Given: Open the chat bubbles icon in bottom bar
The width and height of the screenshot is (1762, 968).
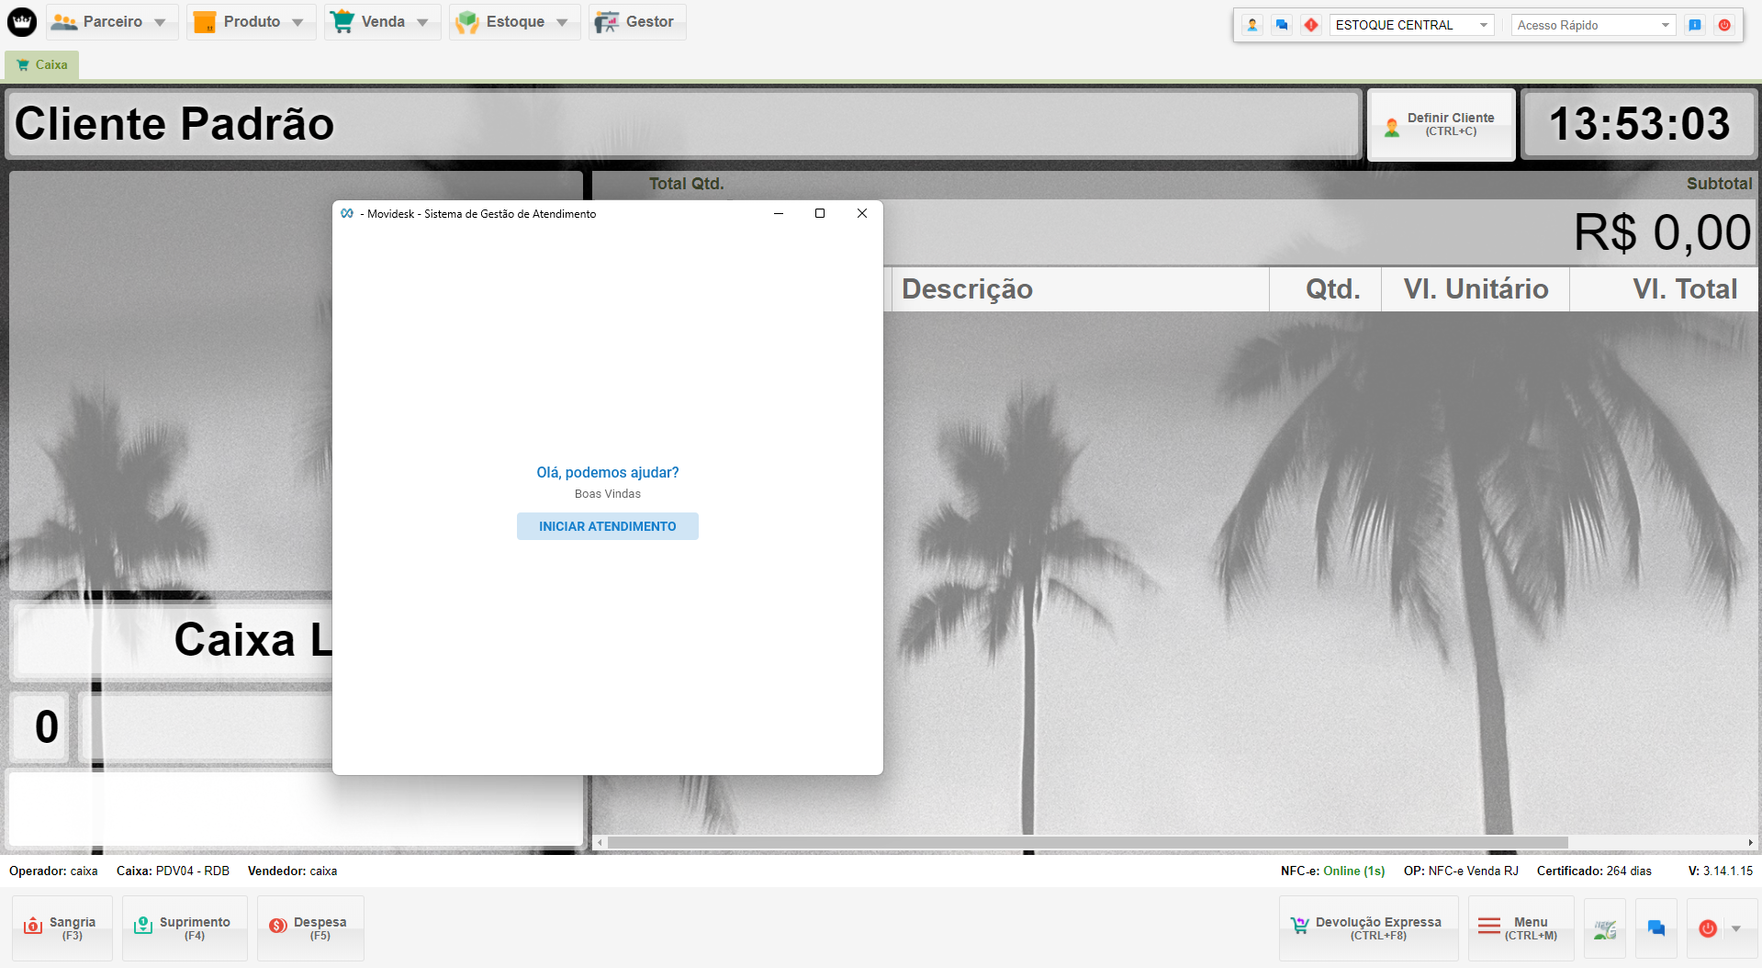Looking at the screenshot, I should pyautogui.click(x=1656, y=929).
